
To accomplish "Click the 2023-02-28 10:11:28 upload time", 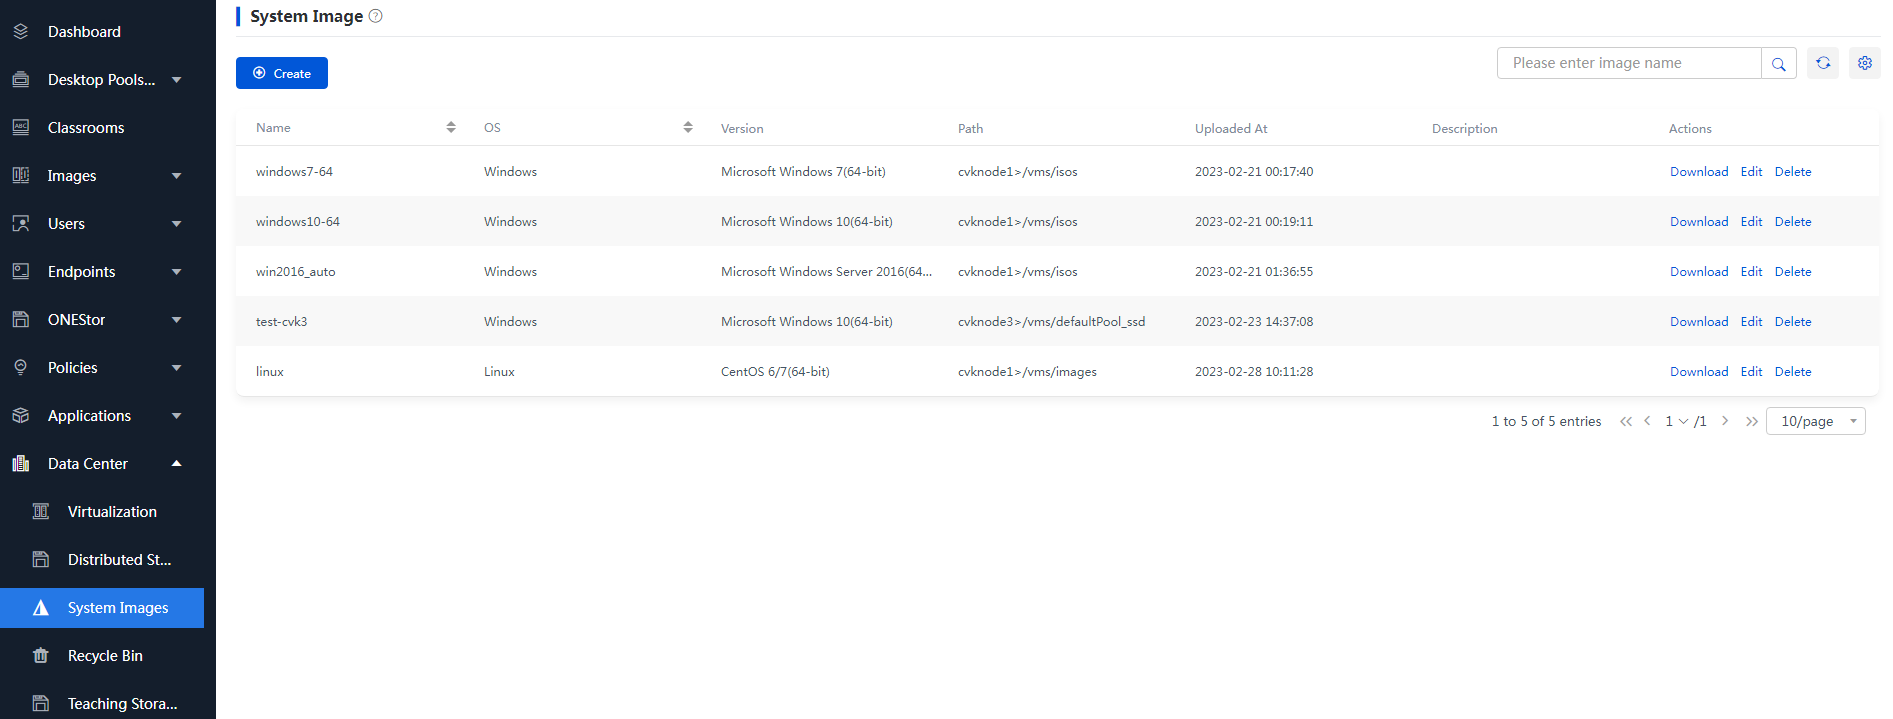I will tap(1254, 372).
